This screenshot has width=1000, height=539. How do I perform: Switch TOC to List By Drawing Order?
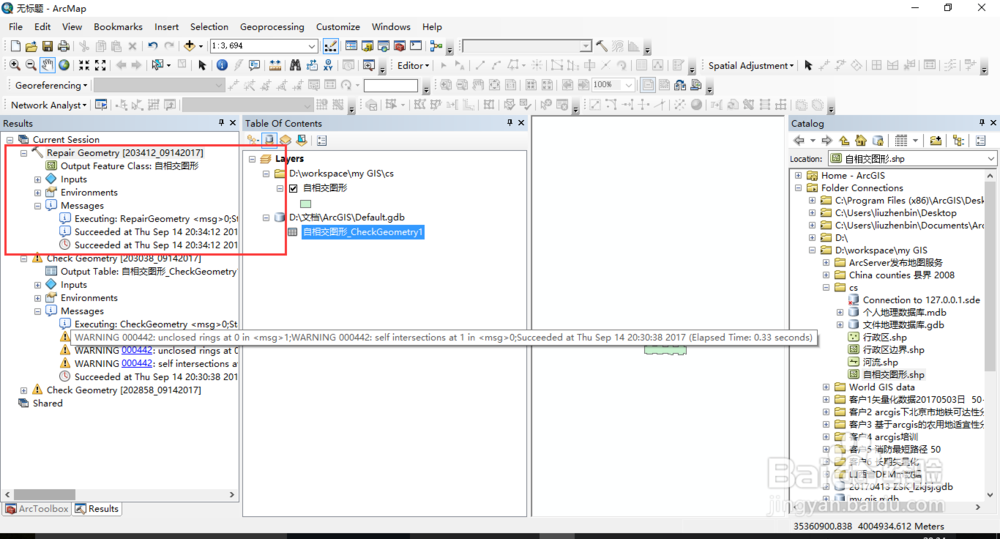pos(253,140)
